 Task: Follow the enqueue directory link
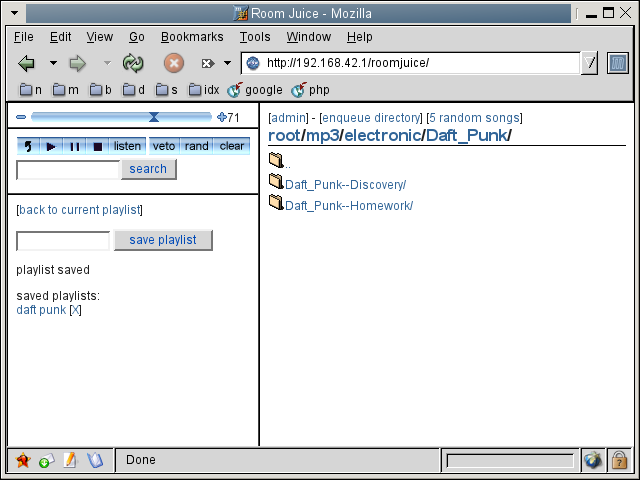(371, 118)
